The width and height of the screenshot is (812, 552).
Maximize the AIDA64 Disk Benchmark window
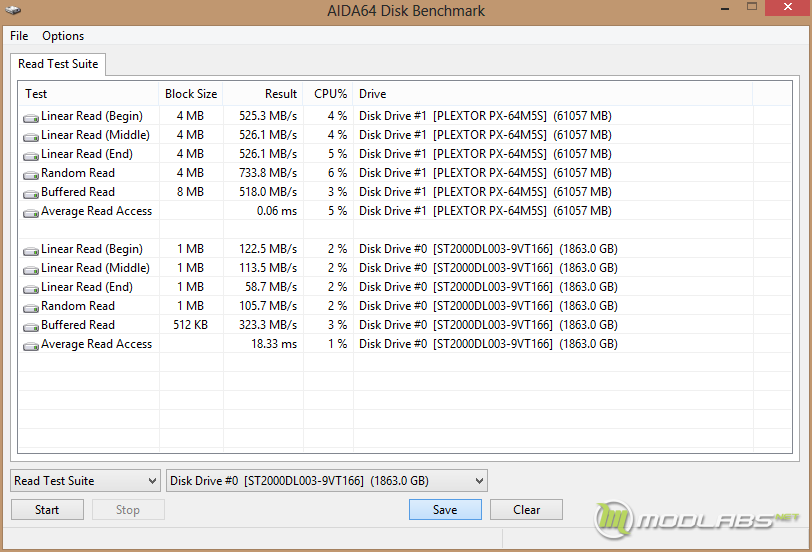(752, 7)
